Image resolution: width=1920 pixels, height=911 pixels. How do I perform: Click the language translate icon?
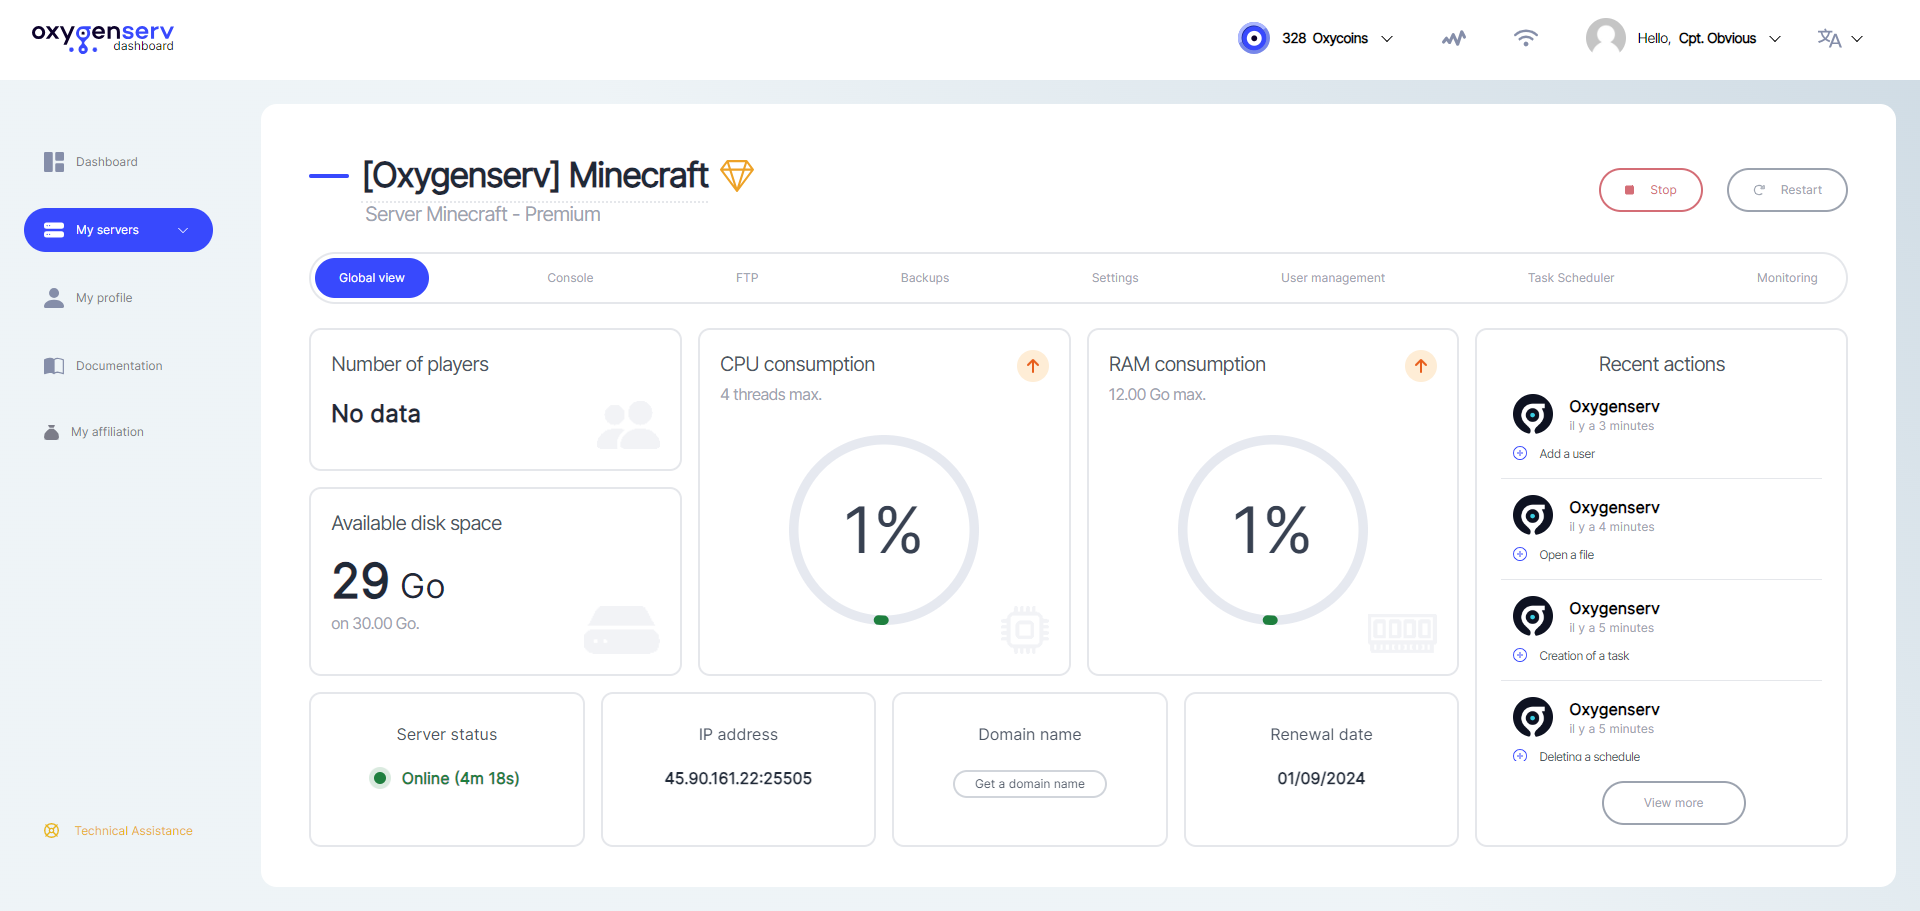[1829, 38]
